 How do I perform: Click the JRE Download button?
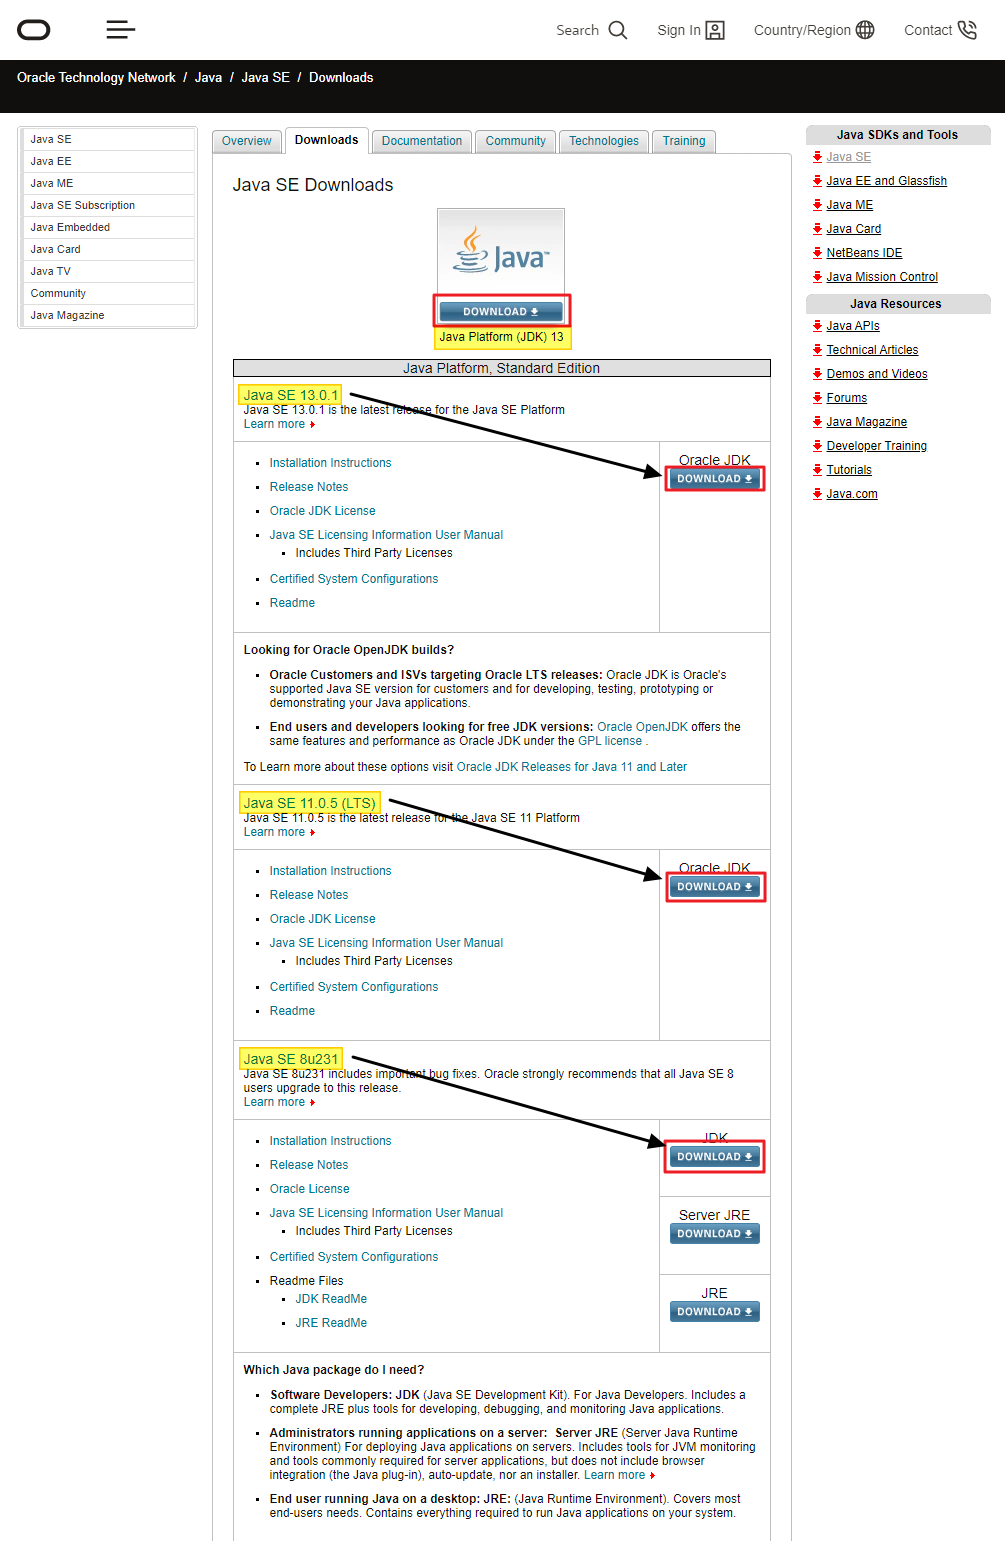[x=715, y=1312]
